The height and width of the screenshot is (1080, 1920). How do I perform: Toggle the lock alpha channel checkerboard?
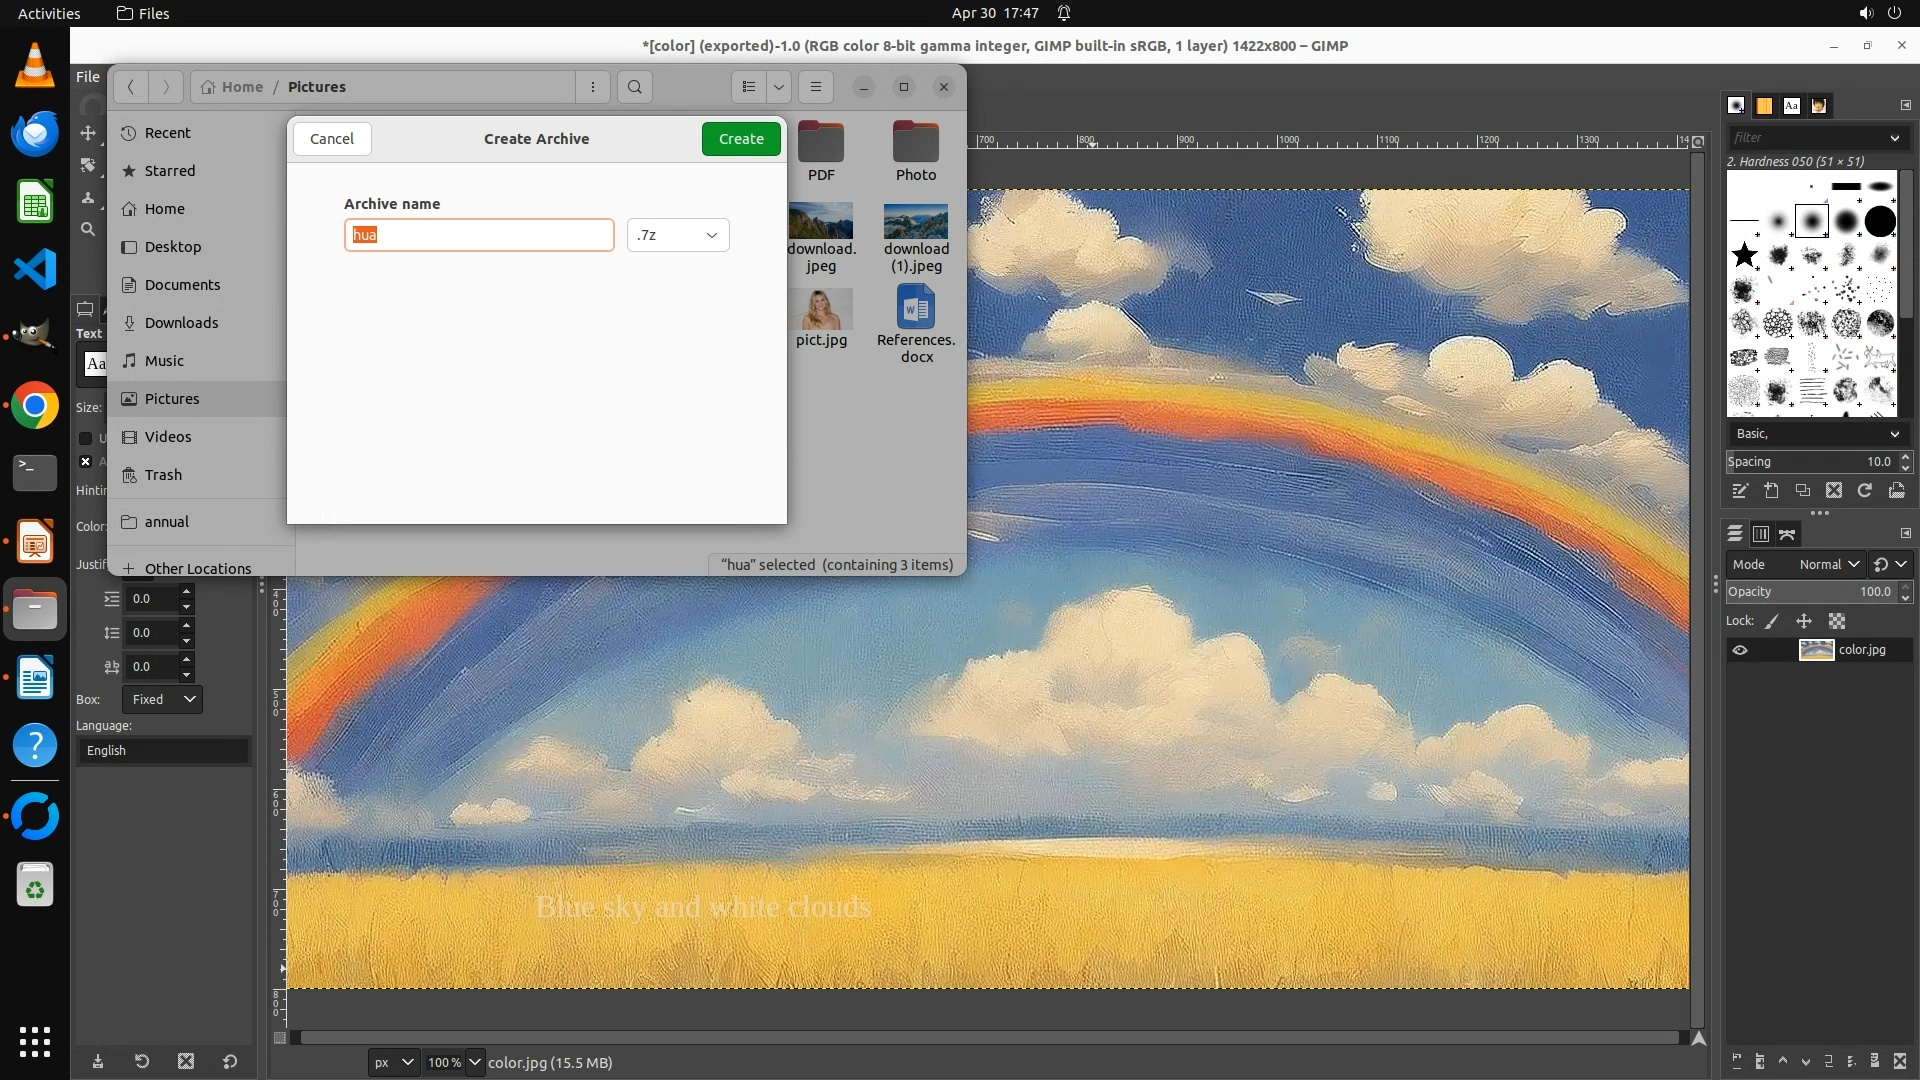pyautogui.click(x=1837, y=621)
